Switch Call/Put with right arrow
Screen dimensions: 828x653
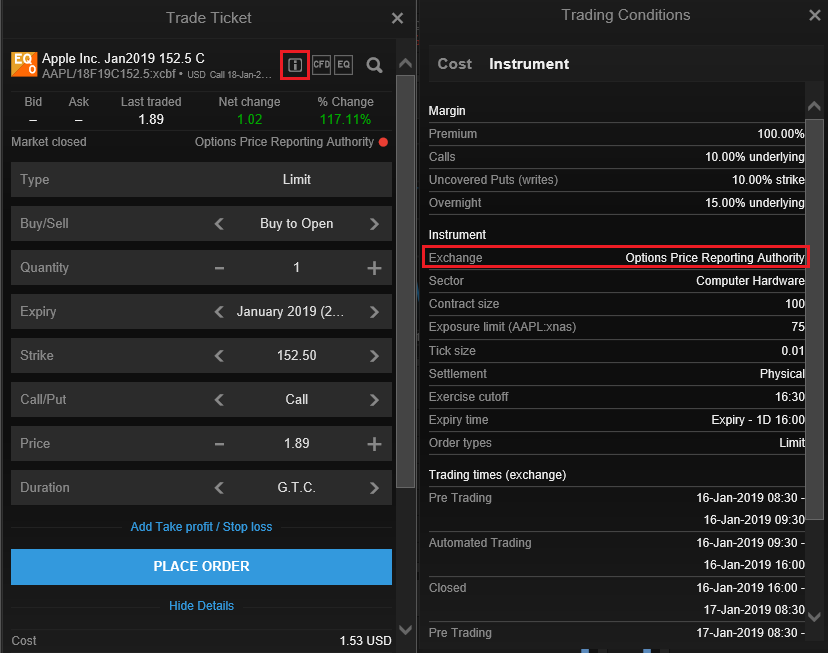[374, 400]
